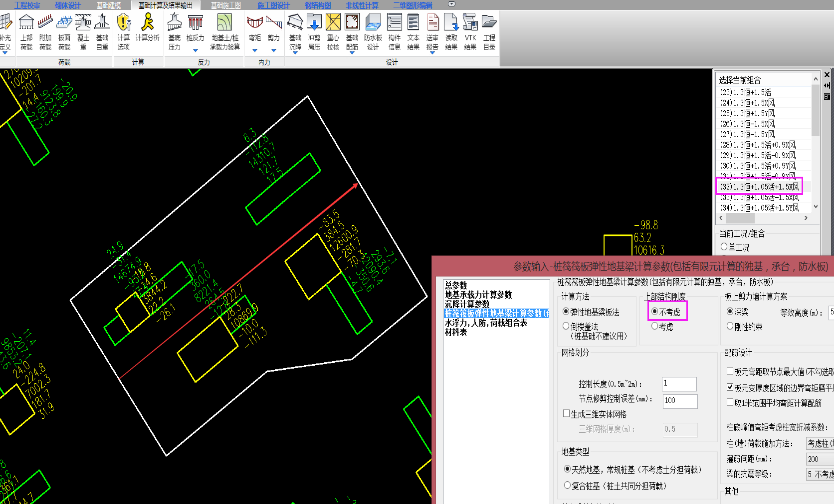Select 材料表 in parameter list
Image resolution: width=834 pixels, height=504 pixels.
[x=456, y=332]
